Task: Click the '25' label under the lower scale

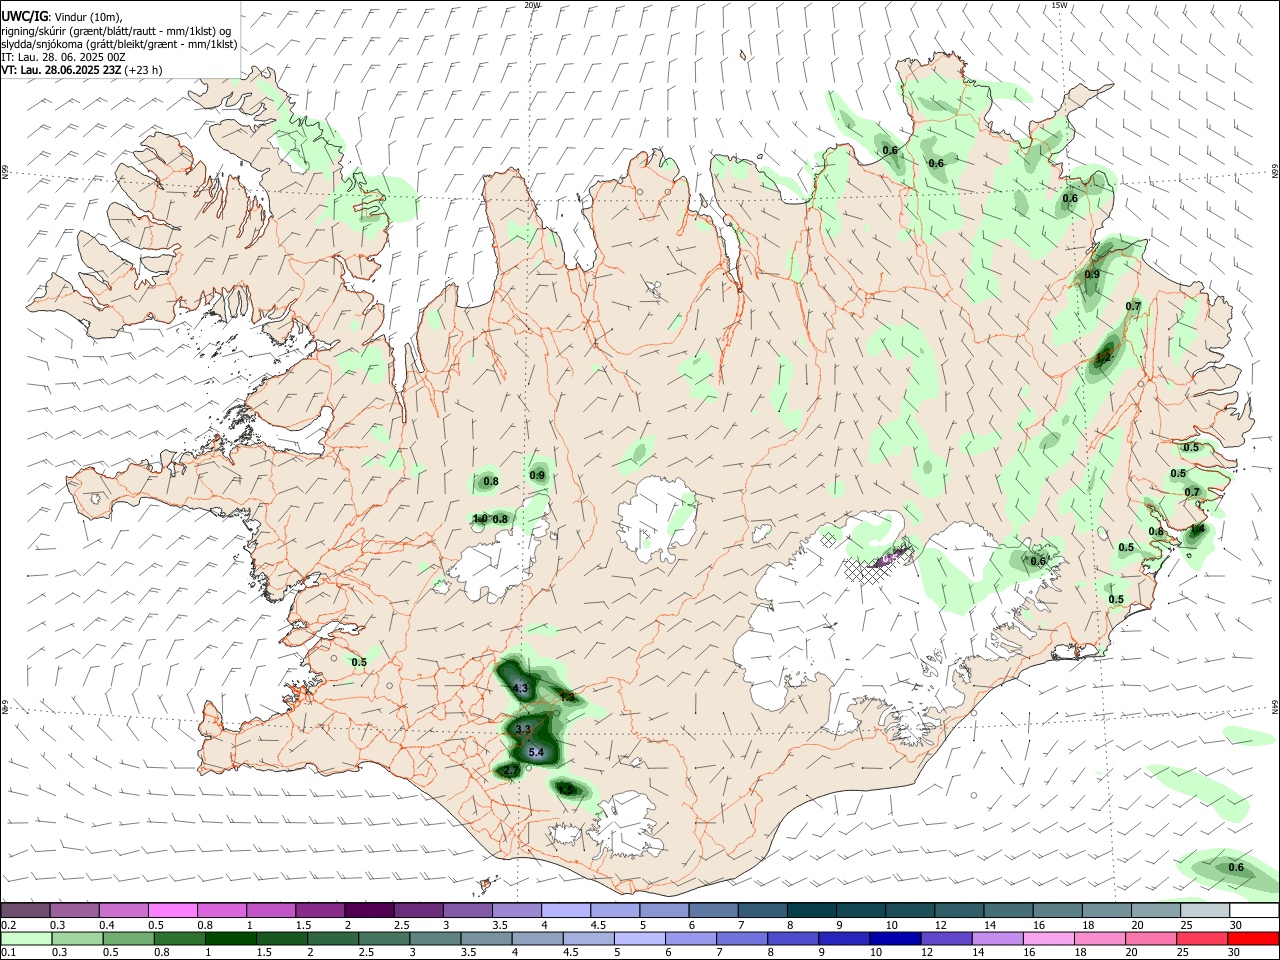Action: (1184, 952)
